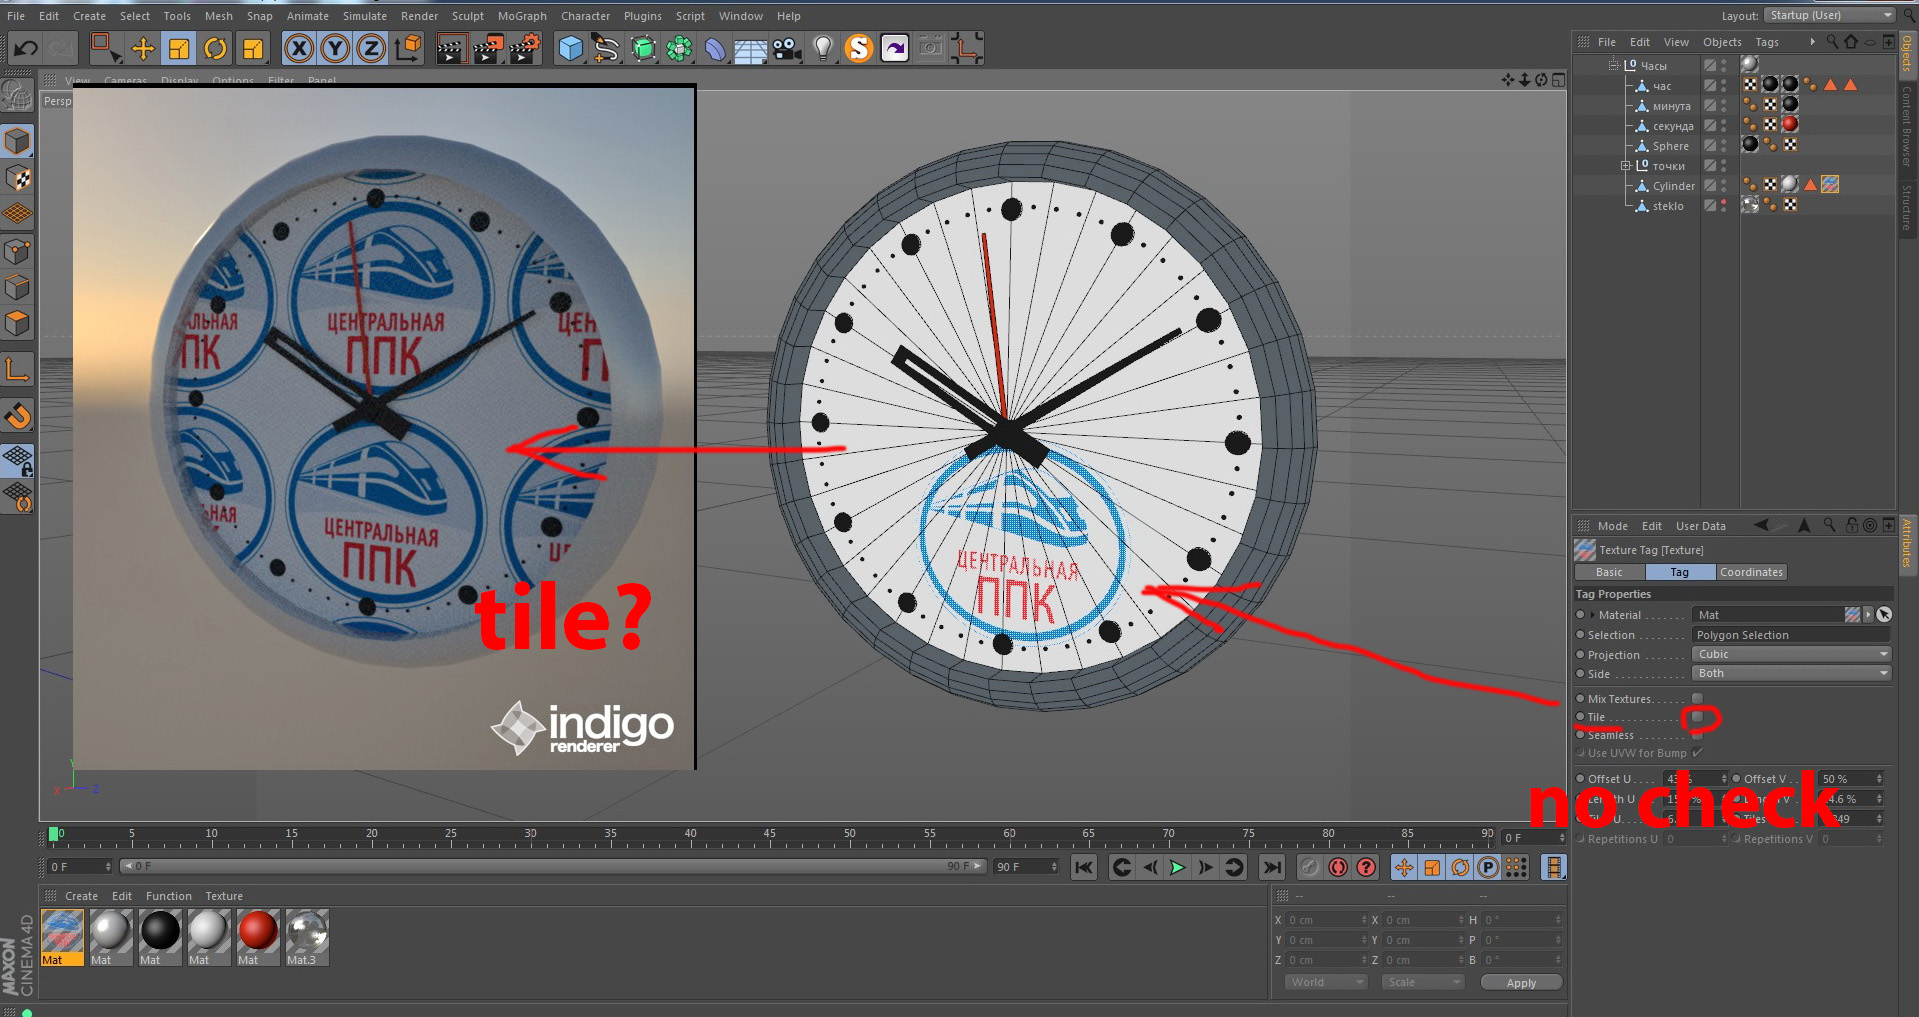Add a camera object

click(787, 48)
